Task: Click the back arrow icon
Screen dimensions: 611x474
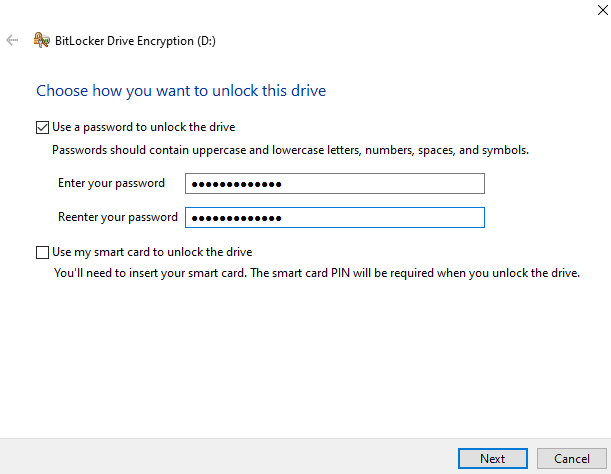Action: point(12,40)
